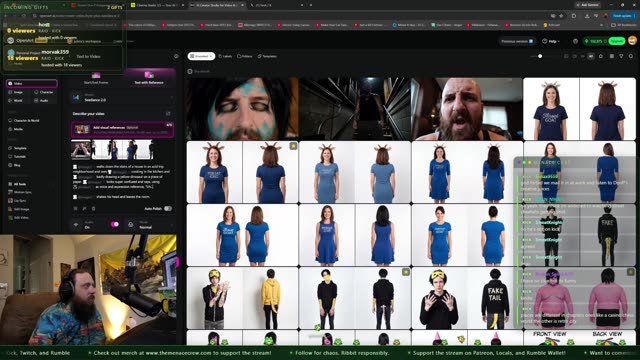
Task: Open the Seedance 2.0 model dropdown
Action: (x=122, y=98)
